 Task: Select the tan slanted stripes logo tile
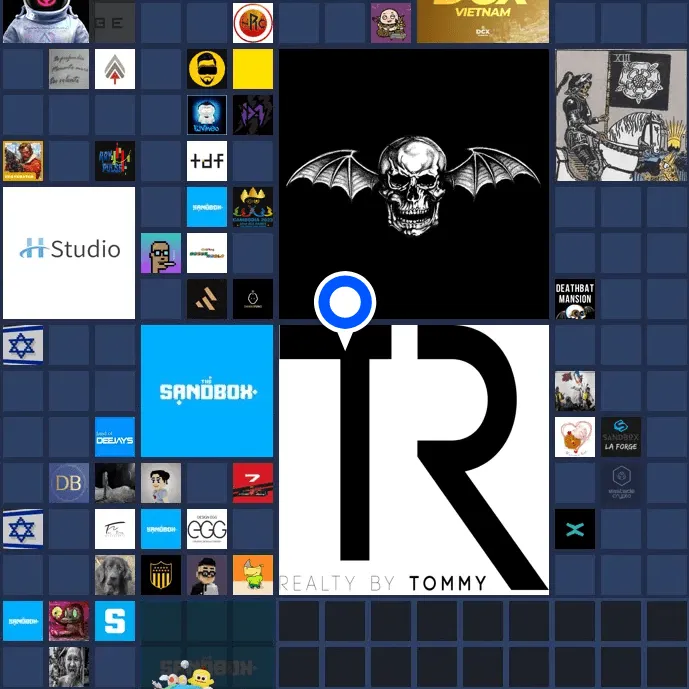[207, 299]
